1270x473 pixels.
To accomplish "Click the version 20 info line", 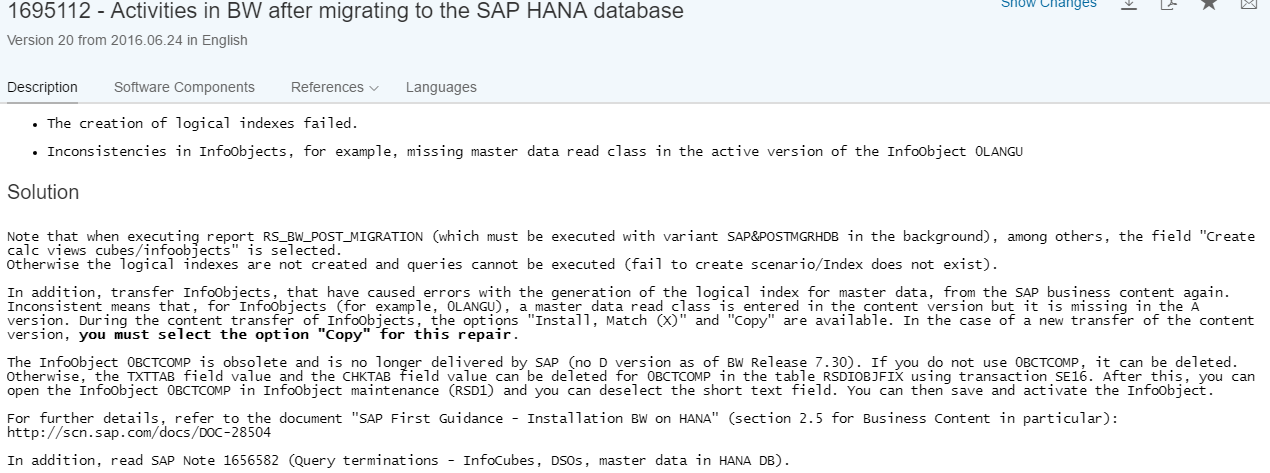I will pos(127,41).
